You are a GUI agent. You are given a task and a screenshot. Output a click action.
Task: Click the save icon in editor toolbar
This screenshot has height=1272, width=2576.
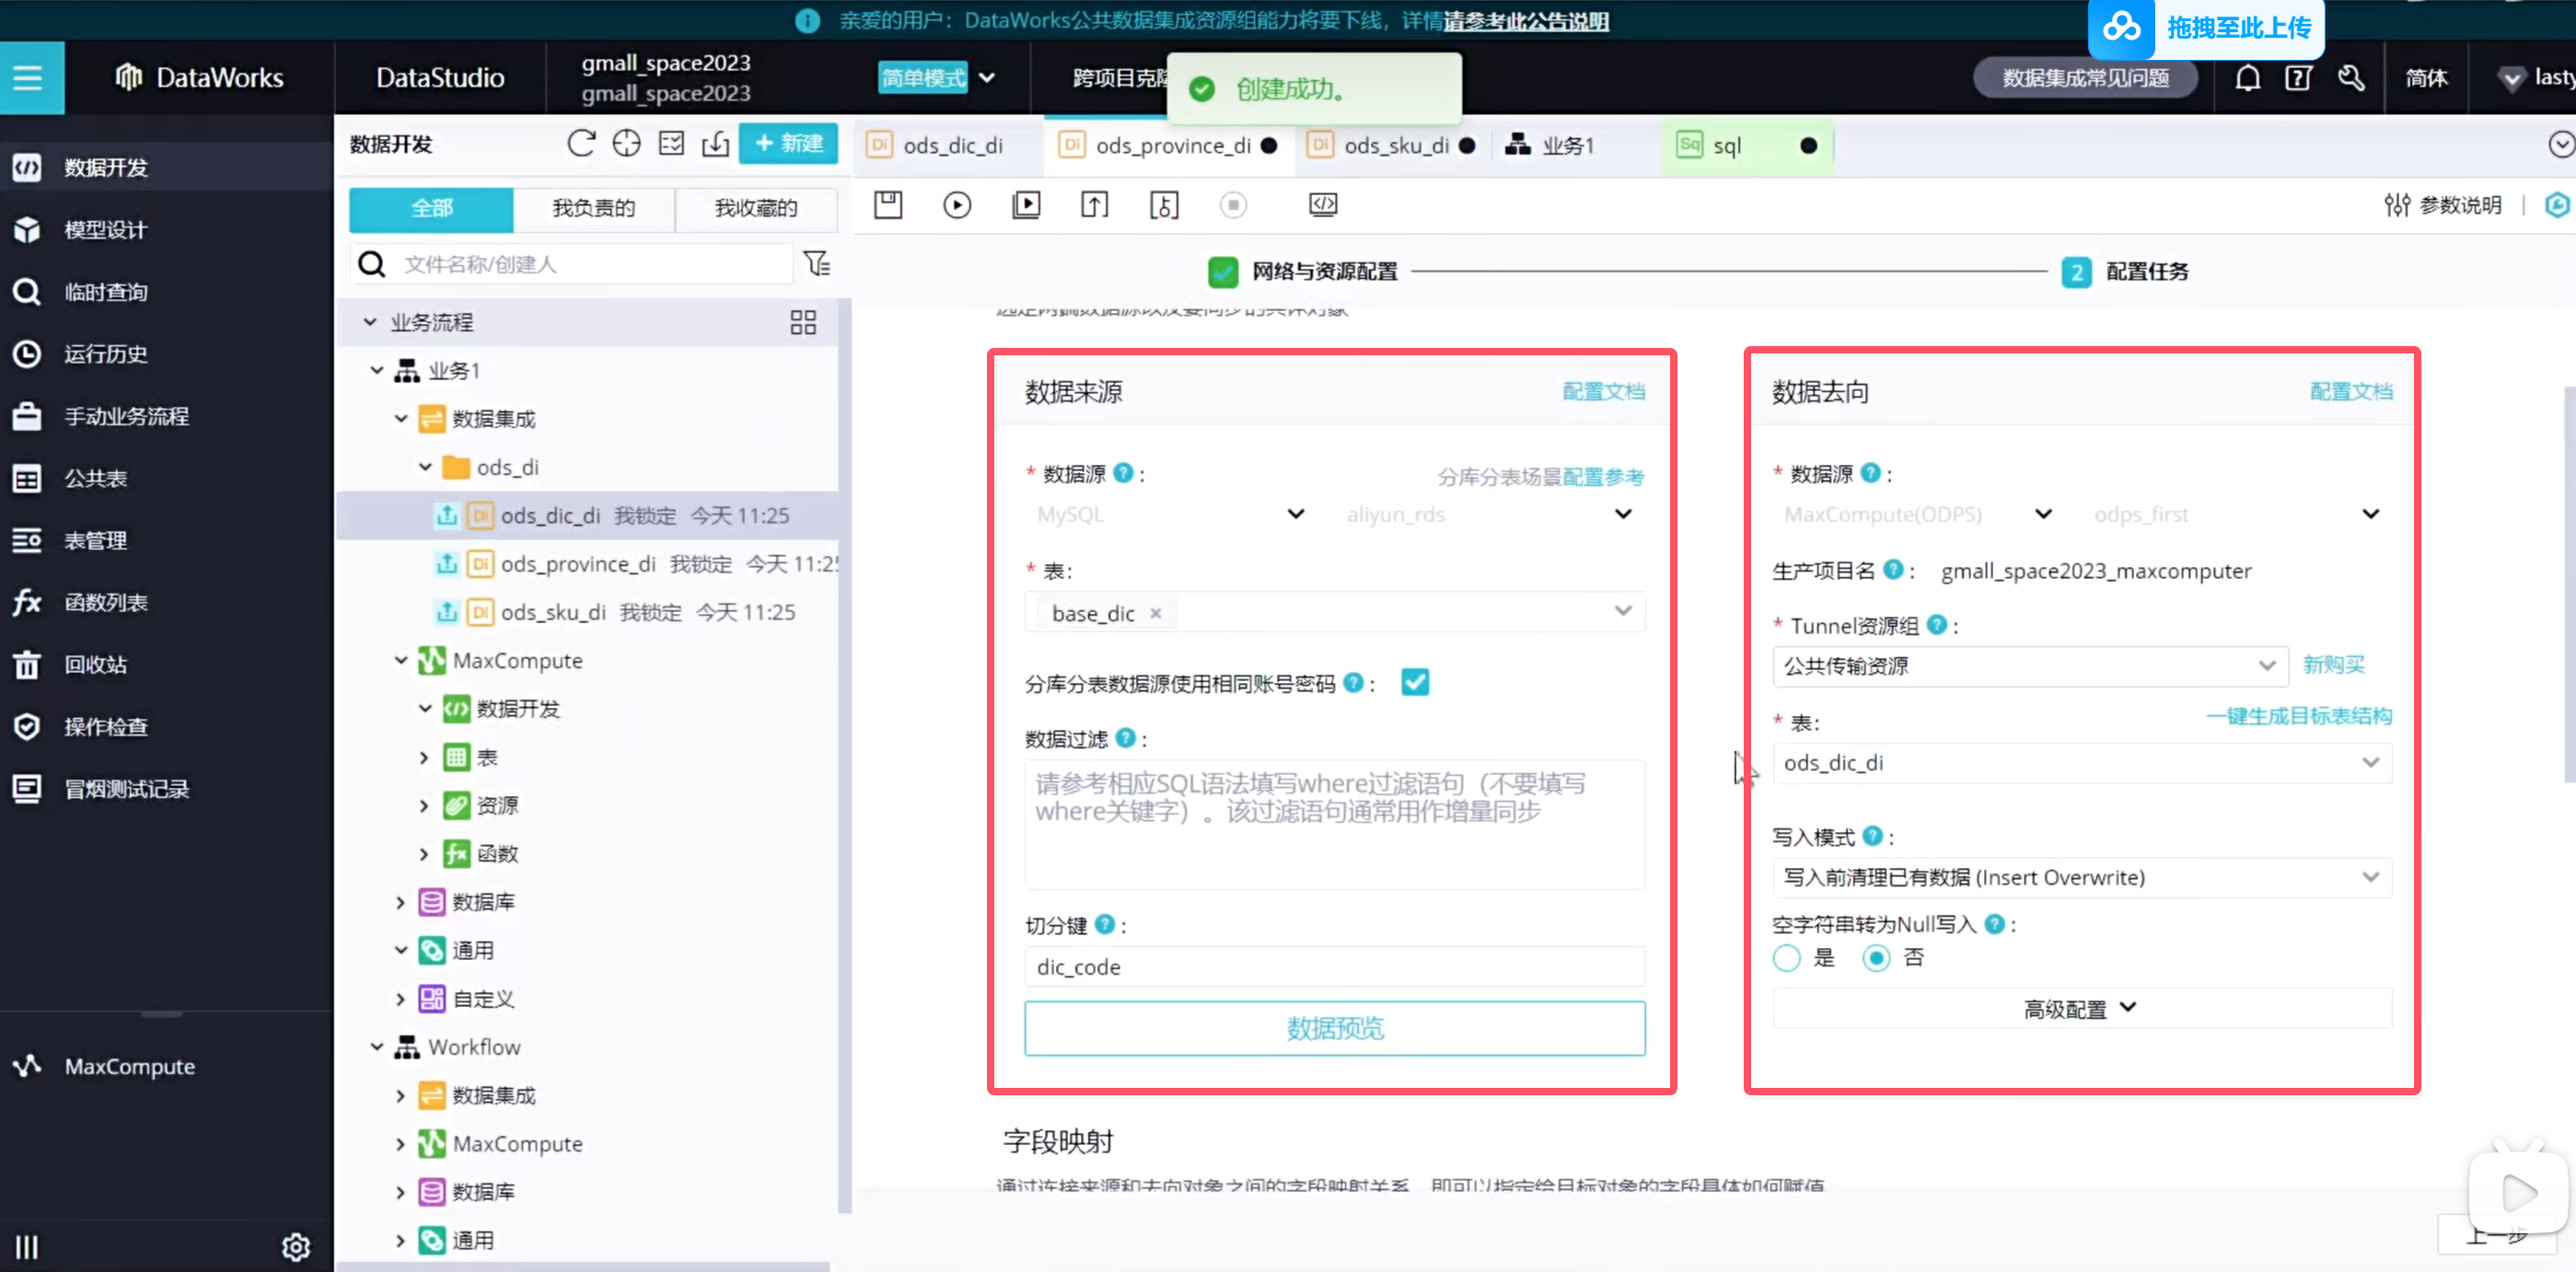point(887,205)
